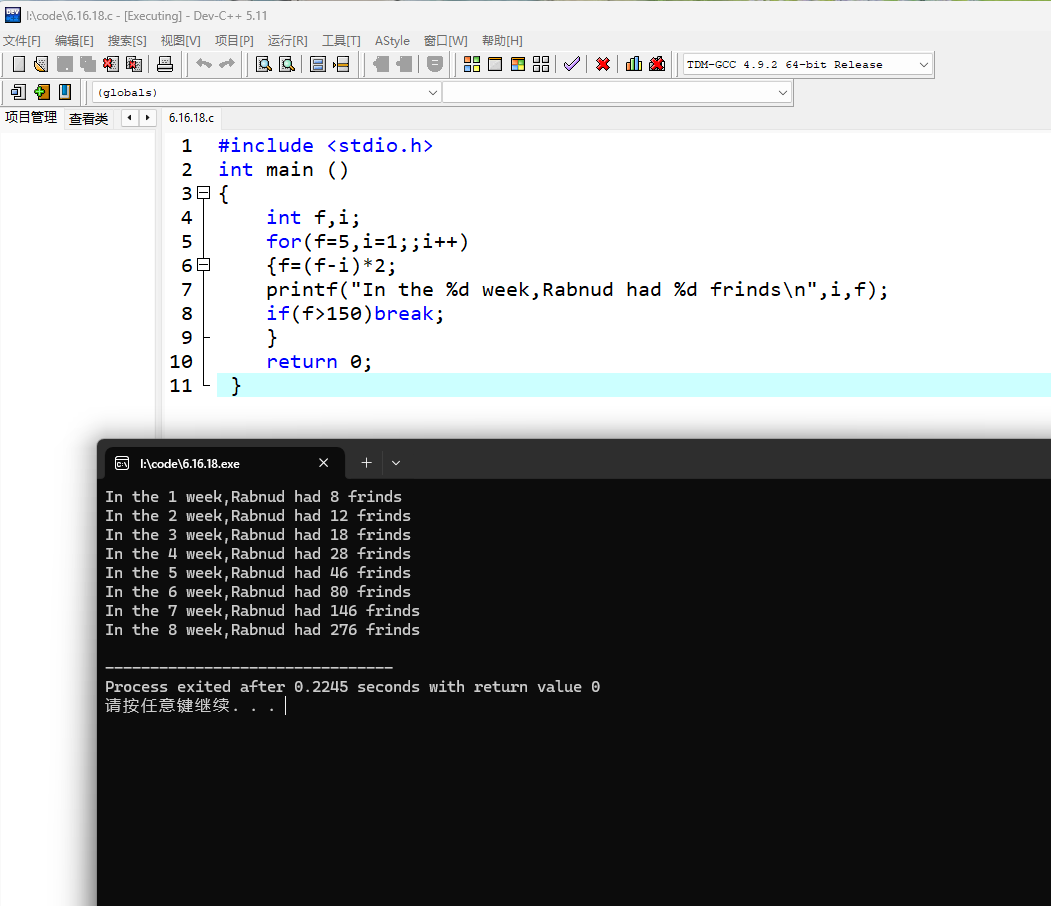The height and width of the screenshot is (906, 1051).
Task: Click the Goto Function icon
Action: coord(318,64)
